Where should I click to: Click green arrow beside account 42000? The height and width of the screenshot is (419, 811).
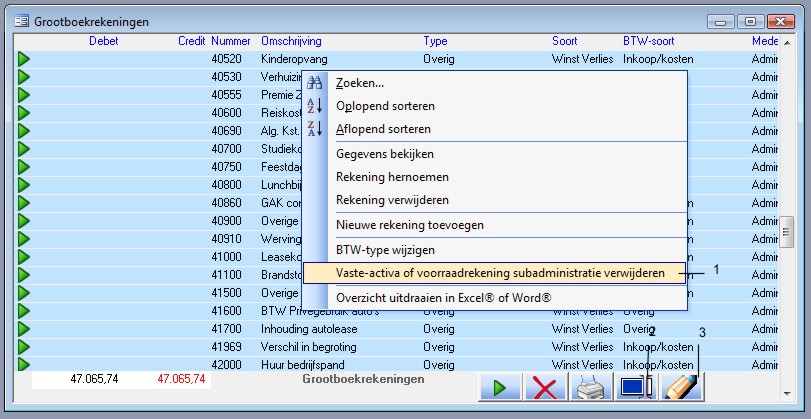pyautogui.click(x=24, y=365)
